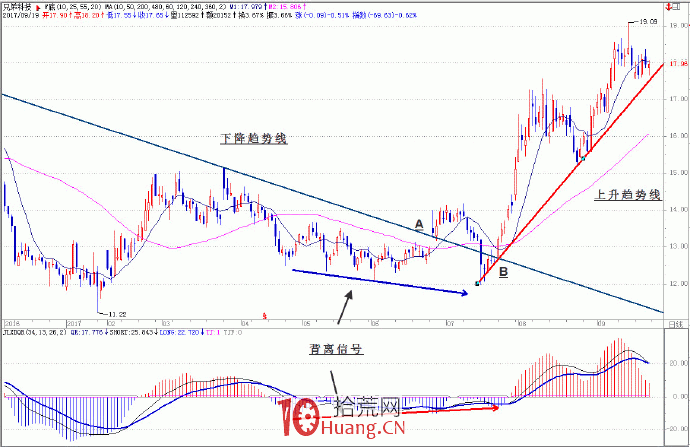Click the stock name 兄弟科技 in the header
The width and height of the screenshot is (690, 447).
tap(17, 7)
